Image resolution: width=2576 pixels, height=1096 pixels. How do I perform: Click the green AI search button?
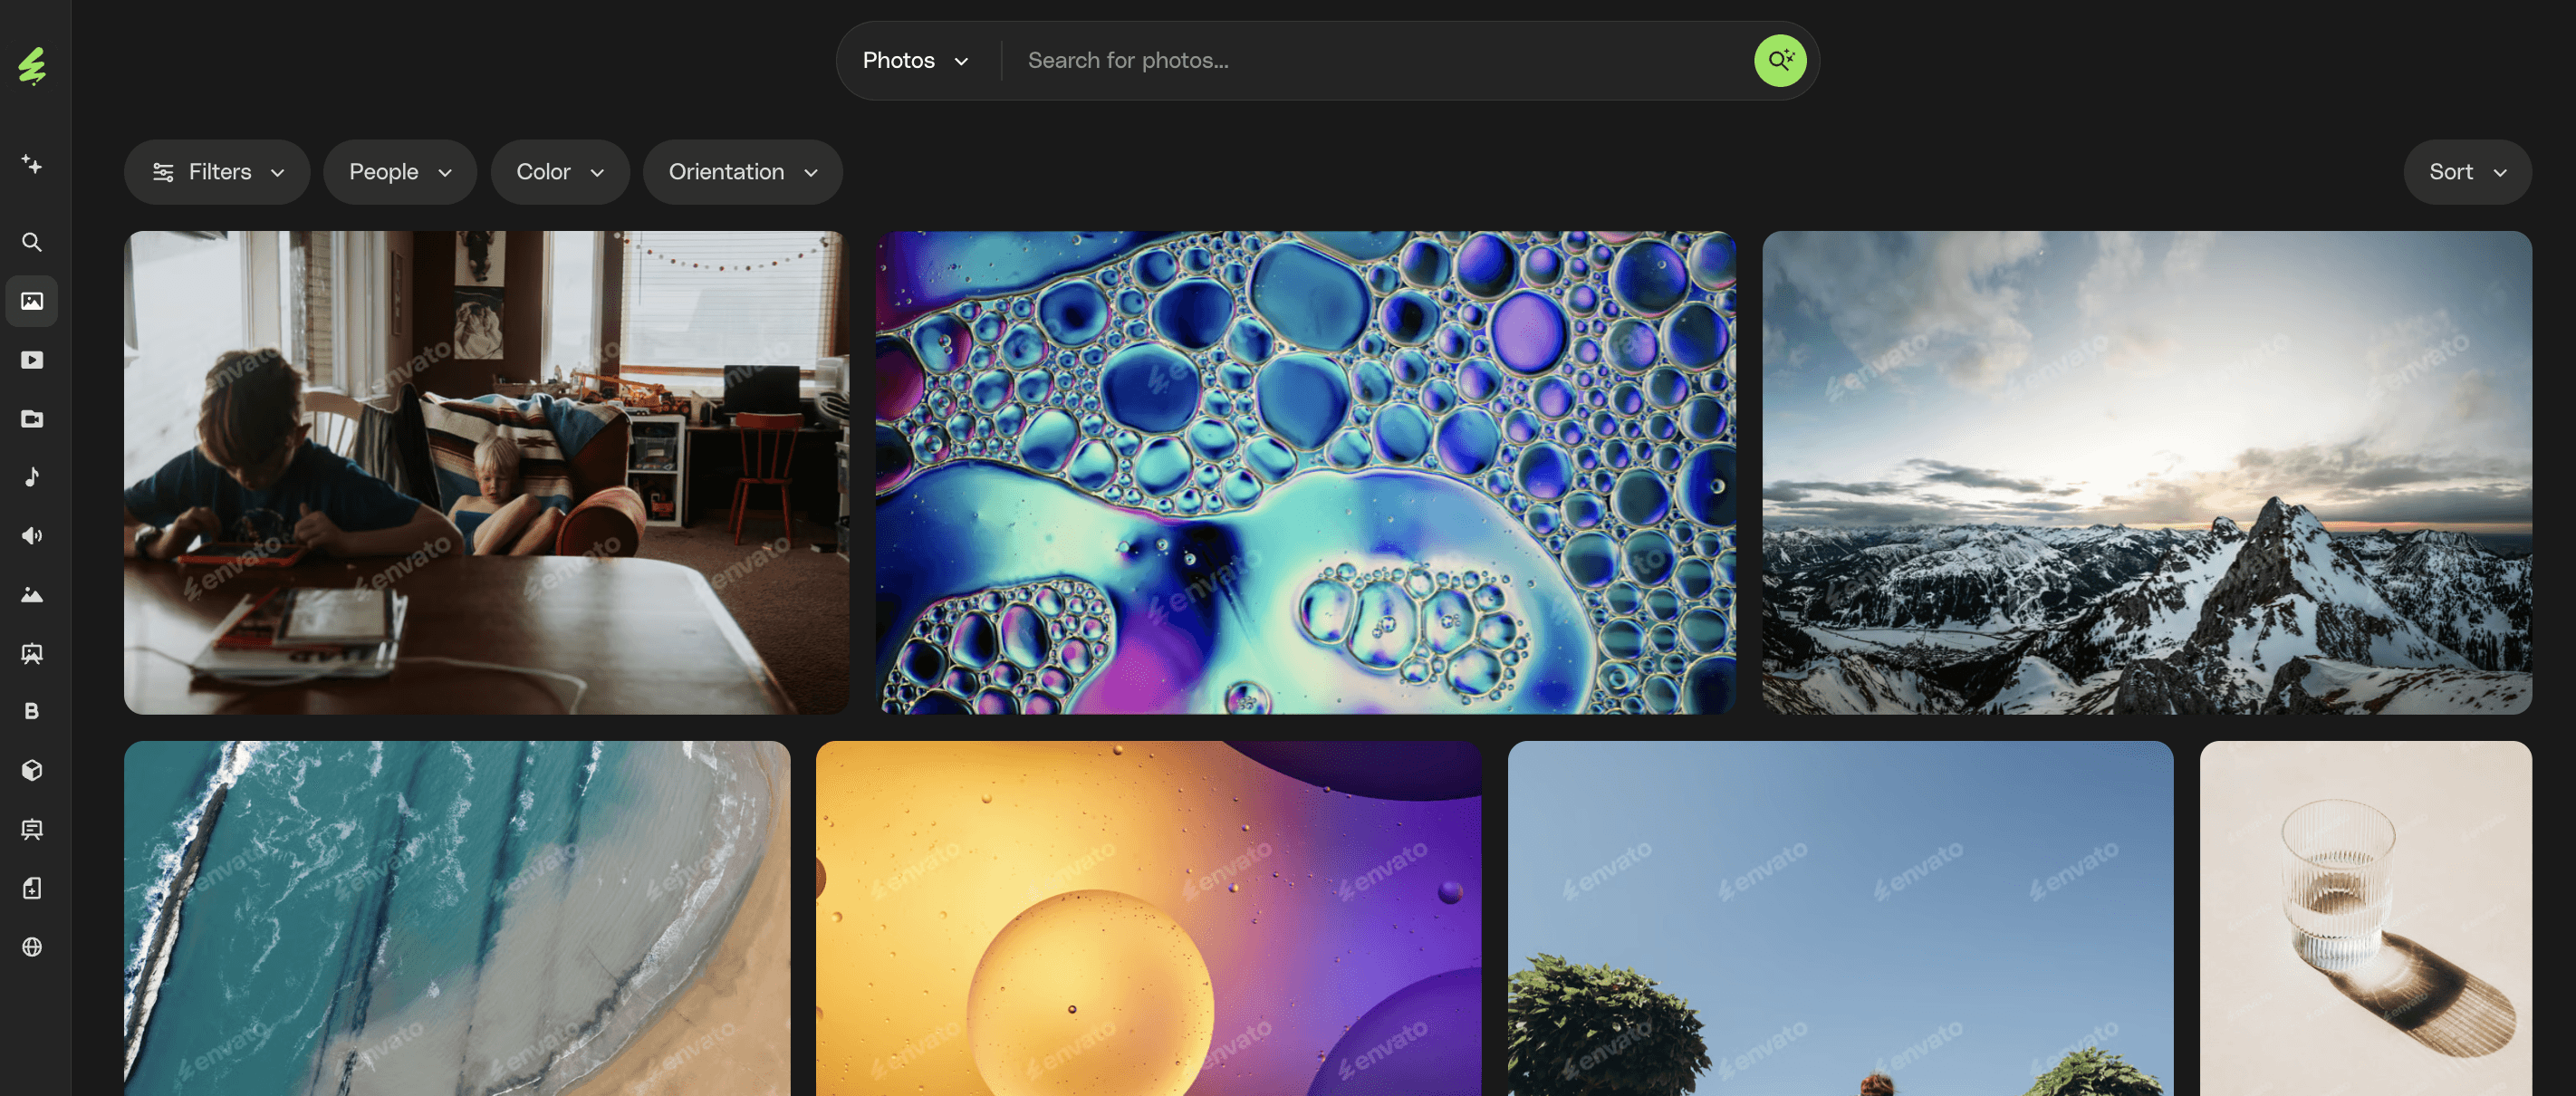tap(1779, 61)
